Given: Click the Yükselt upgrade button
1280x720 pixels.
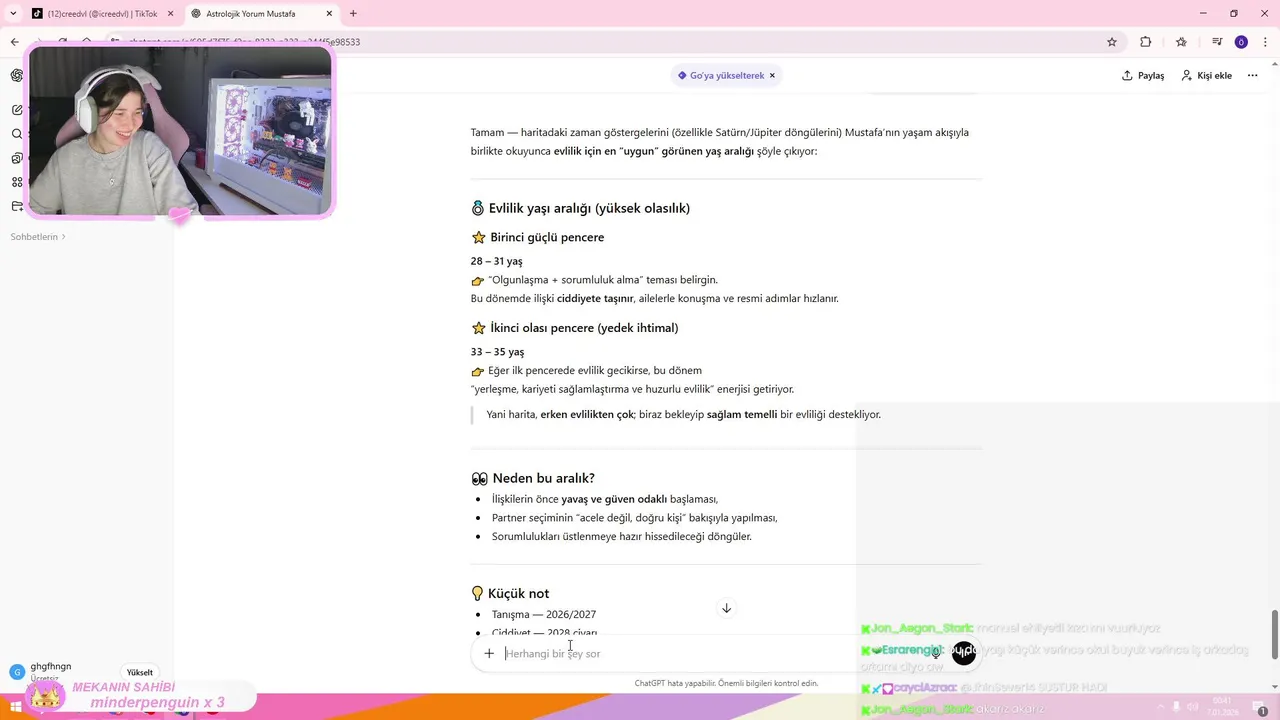Looking at the screenshot, I should click(x=140, y=673).
